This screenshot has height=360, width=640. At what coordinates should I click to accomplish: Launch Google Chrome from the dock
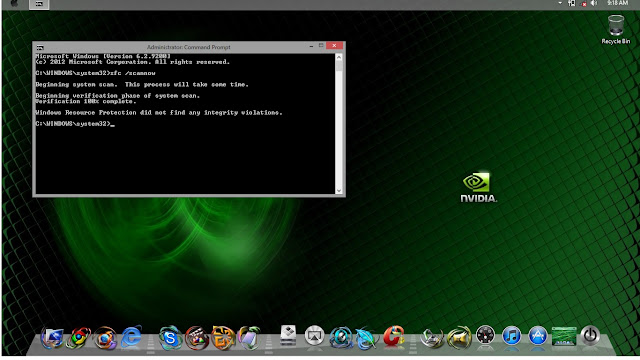point(78,338)
